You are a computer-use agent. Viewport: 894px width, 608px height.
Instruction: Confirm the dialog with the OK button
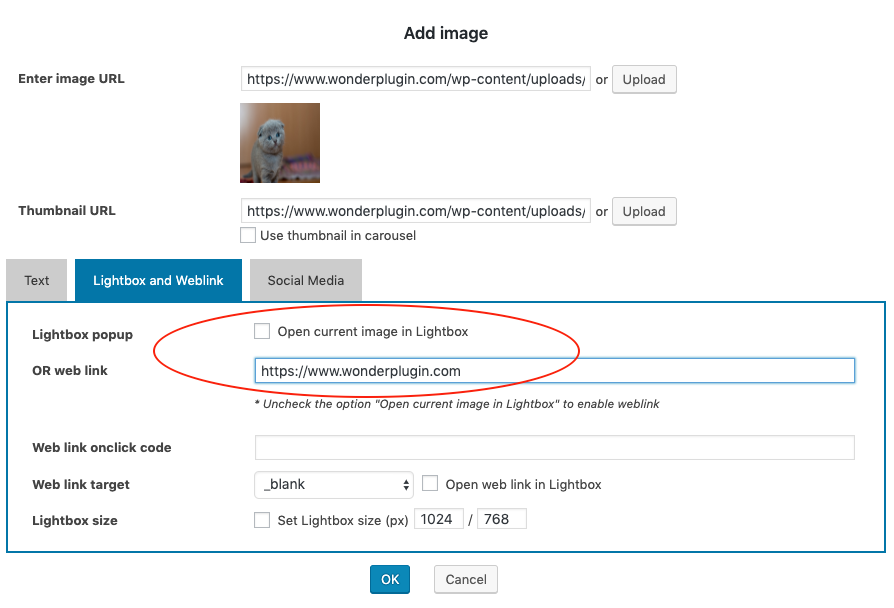pyautogui.click(x=389, y=580)
